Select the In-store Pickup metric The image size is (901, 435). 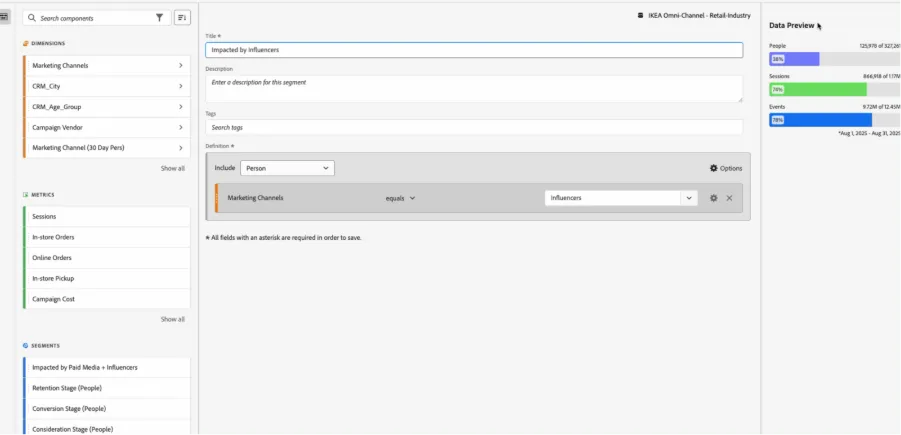coord(107,278)
